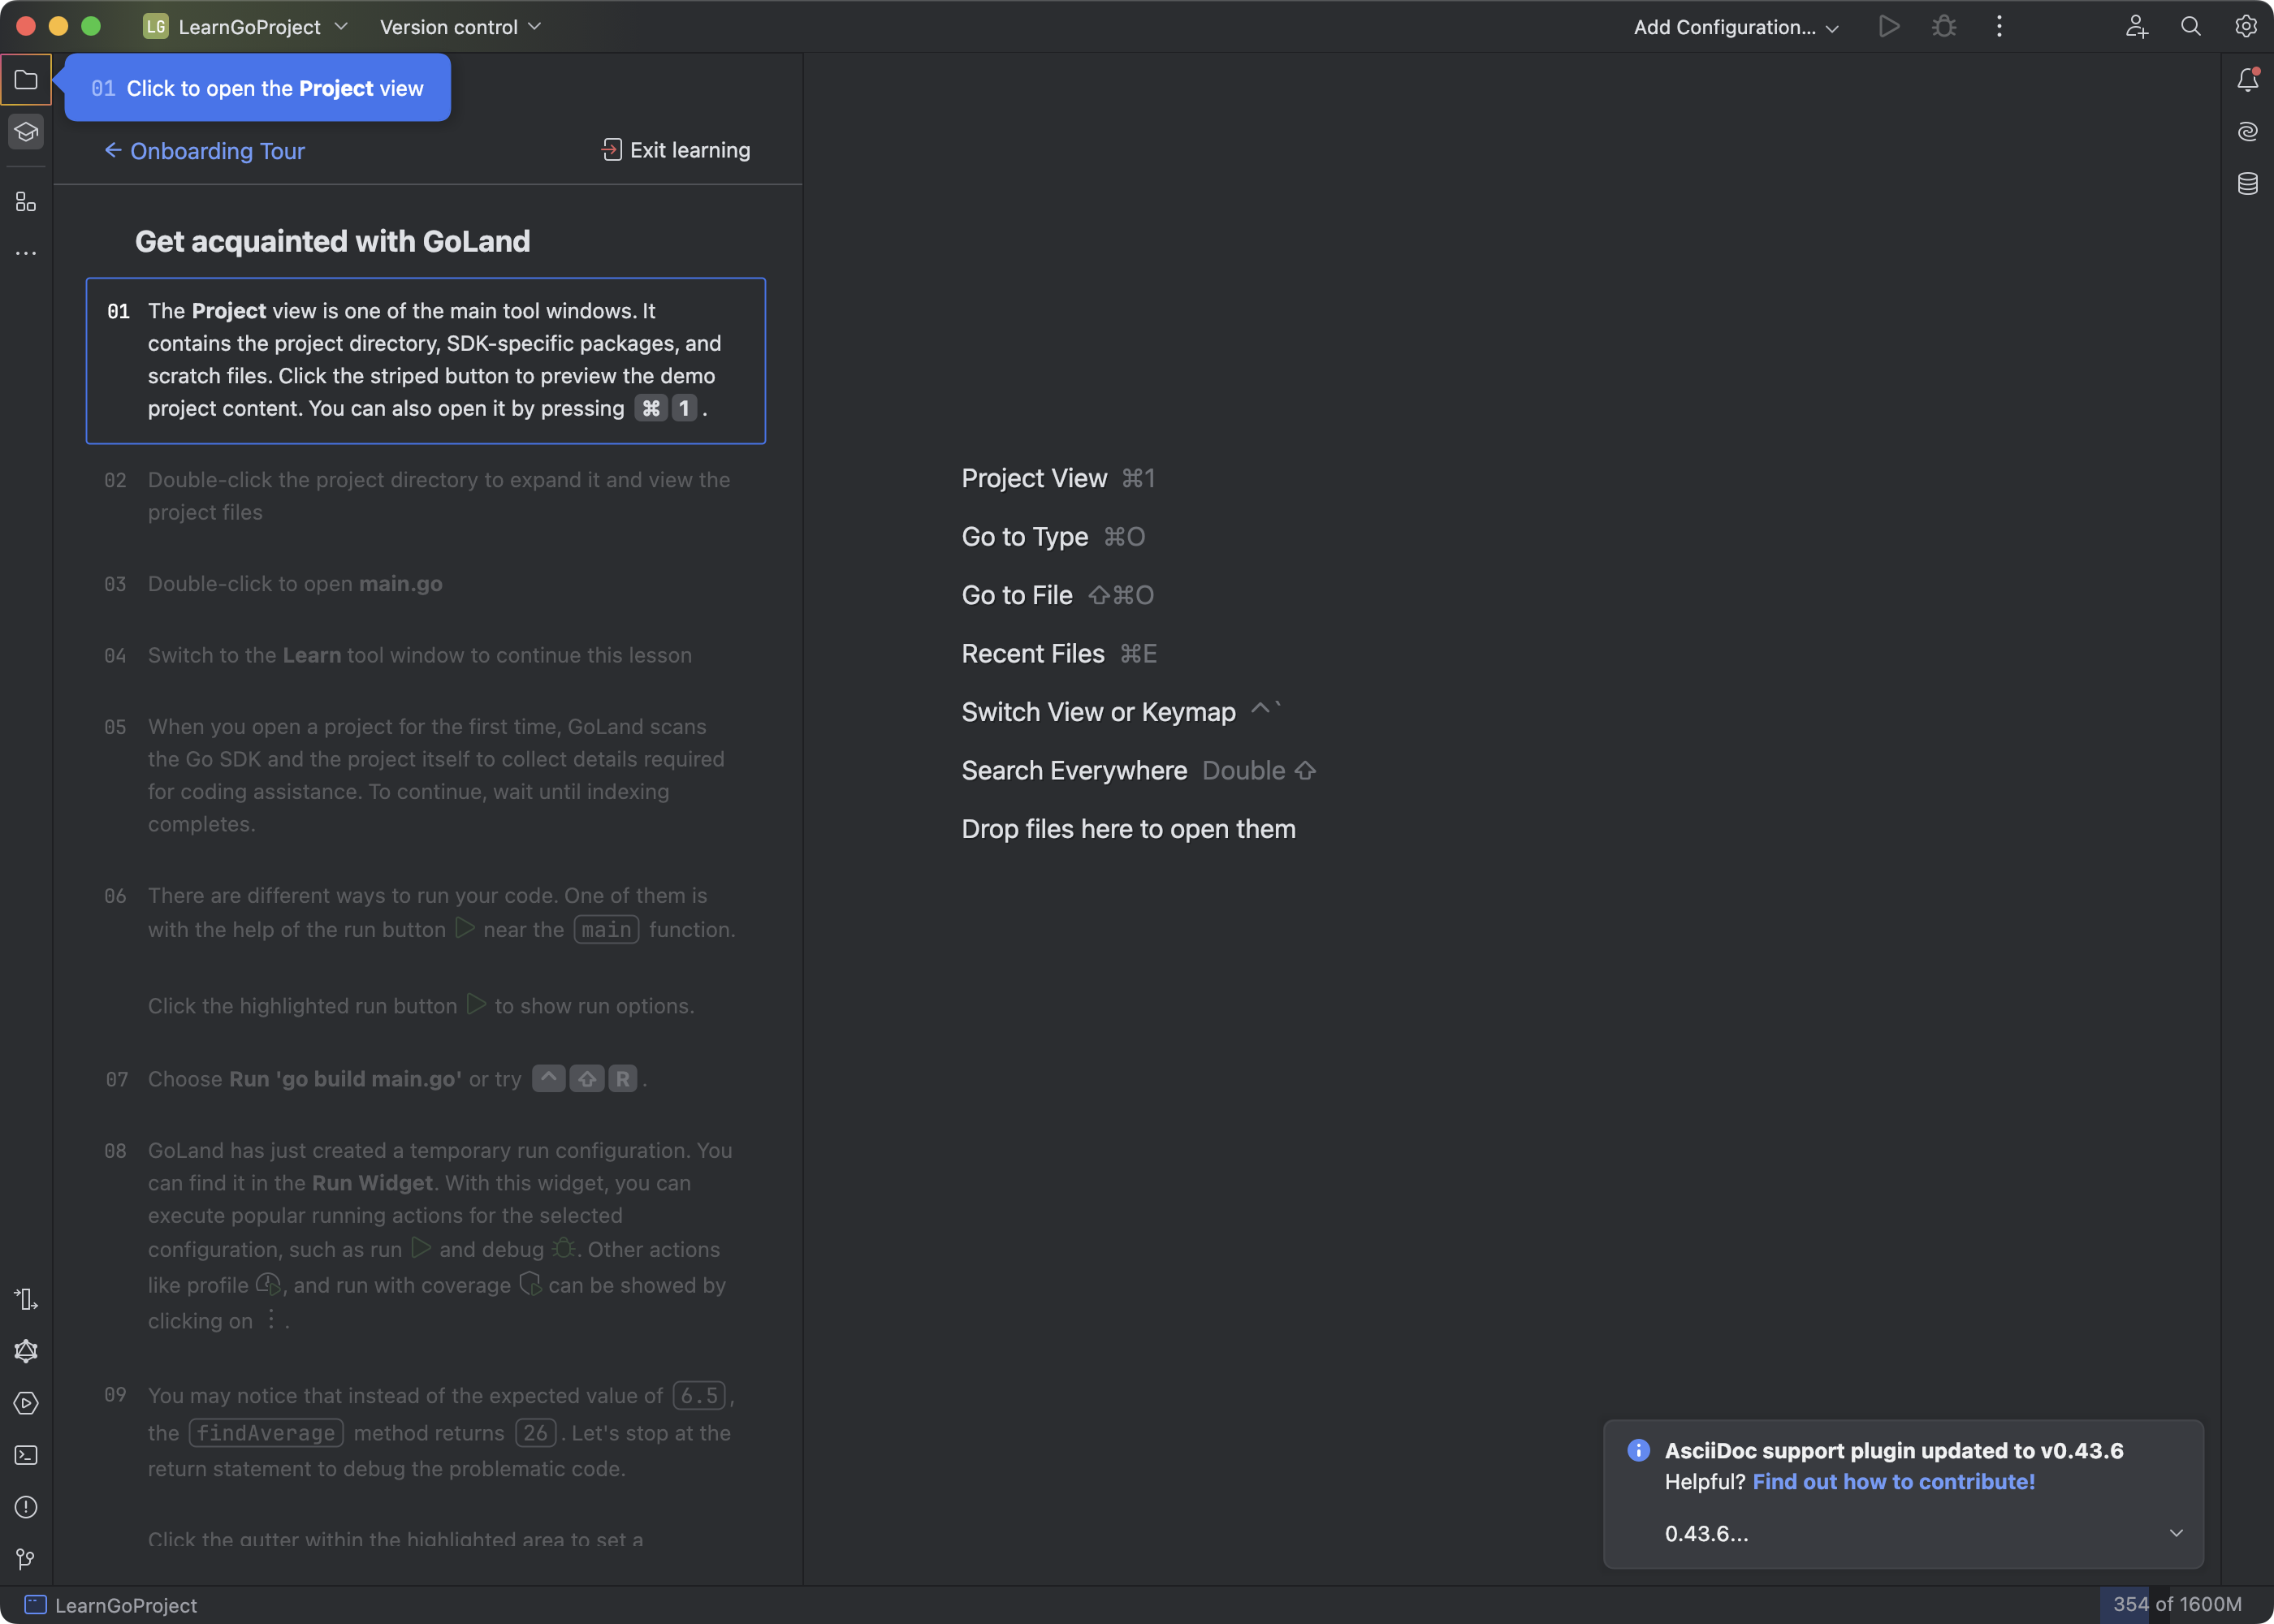
Task: Open the Services tool window icon
Action: tap(26, 1403)
